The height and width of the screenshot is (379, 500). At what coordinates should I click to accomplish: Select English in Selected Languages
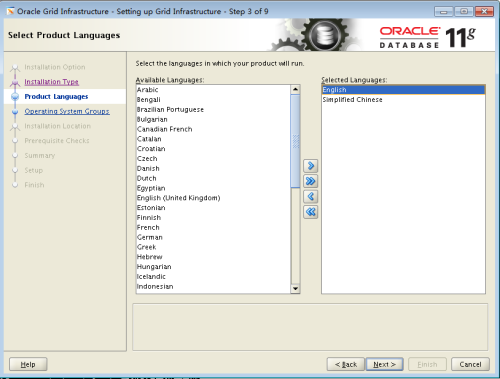tap(403, 90)
